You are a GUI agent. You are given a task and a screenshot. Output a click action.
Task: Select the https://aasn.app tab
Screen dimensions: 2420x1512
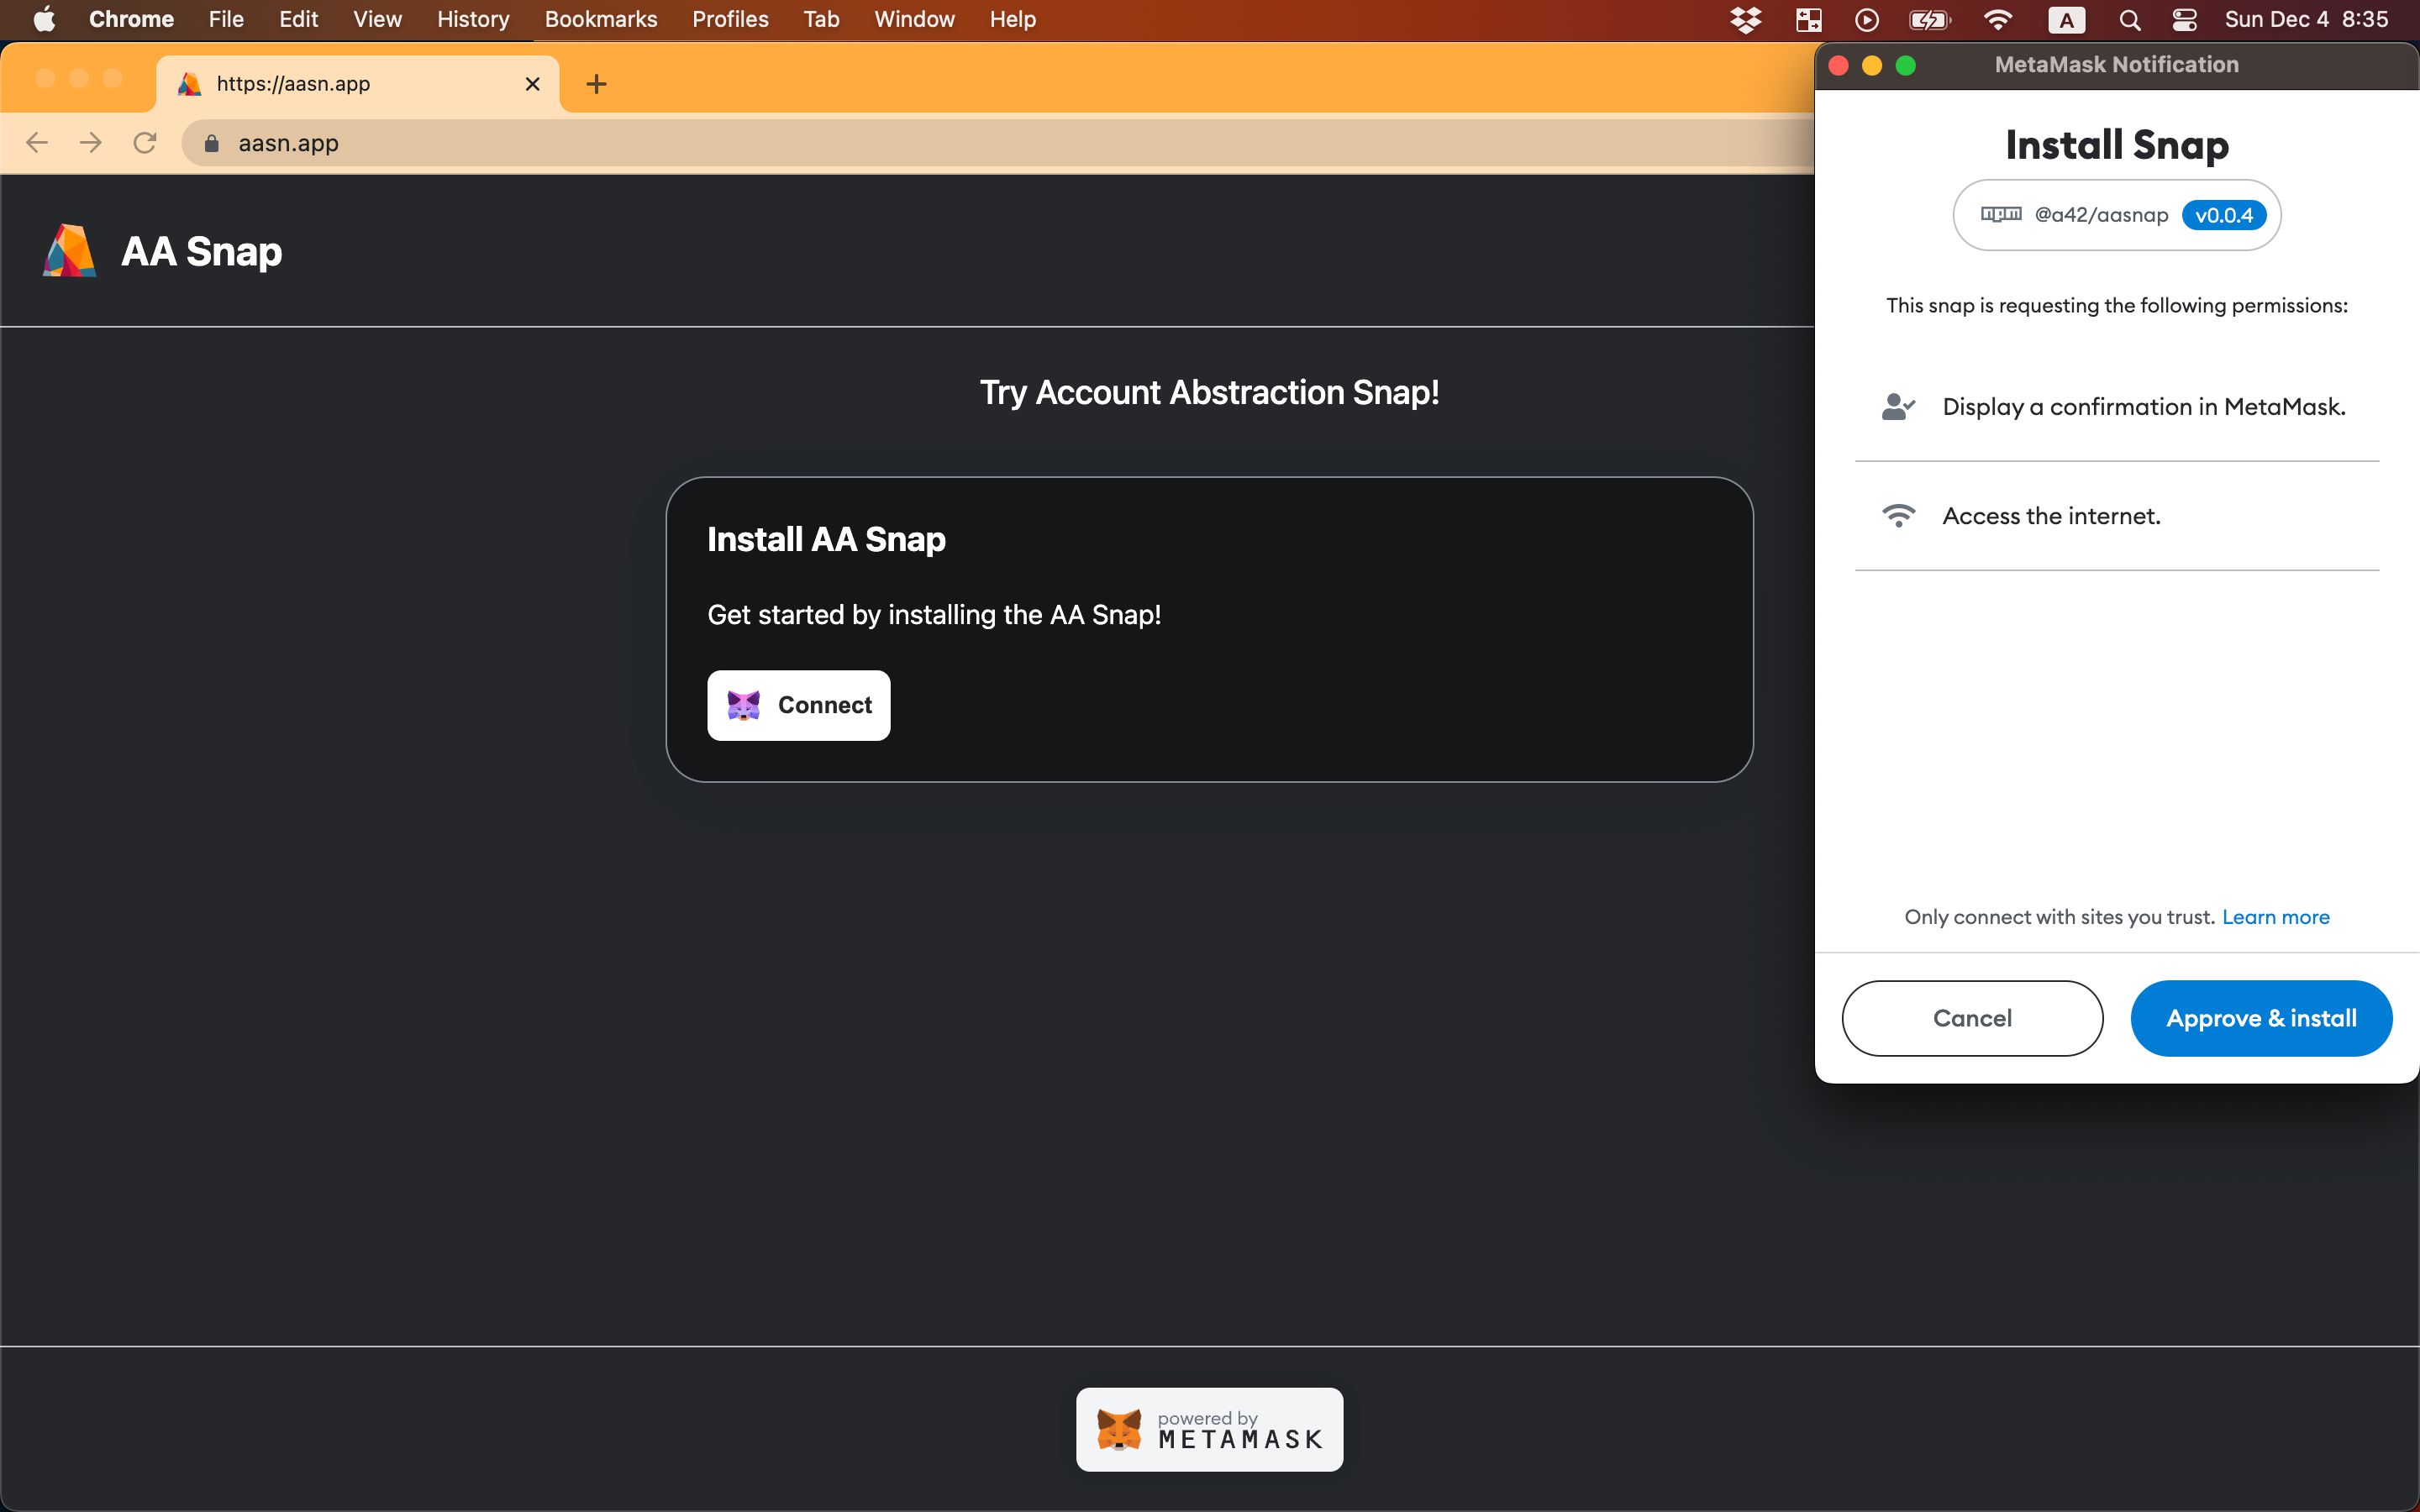click(358, 84)
